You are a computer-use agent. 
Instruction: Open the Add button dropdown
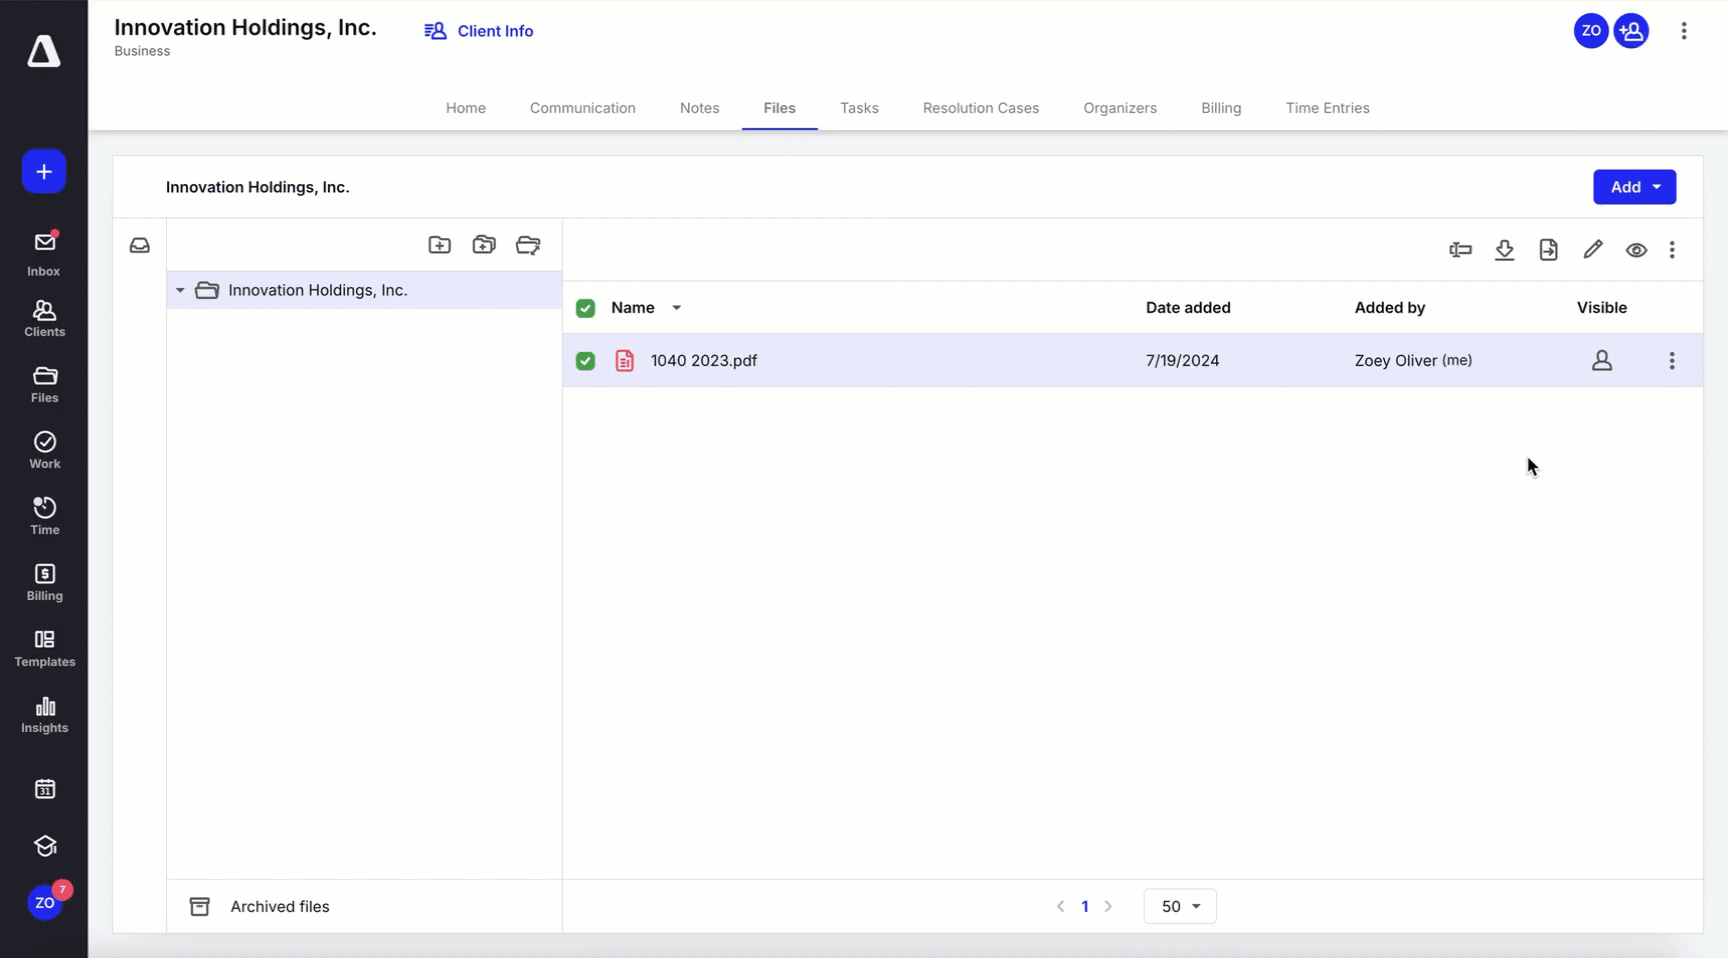[x=1634, y=187]
